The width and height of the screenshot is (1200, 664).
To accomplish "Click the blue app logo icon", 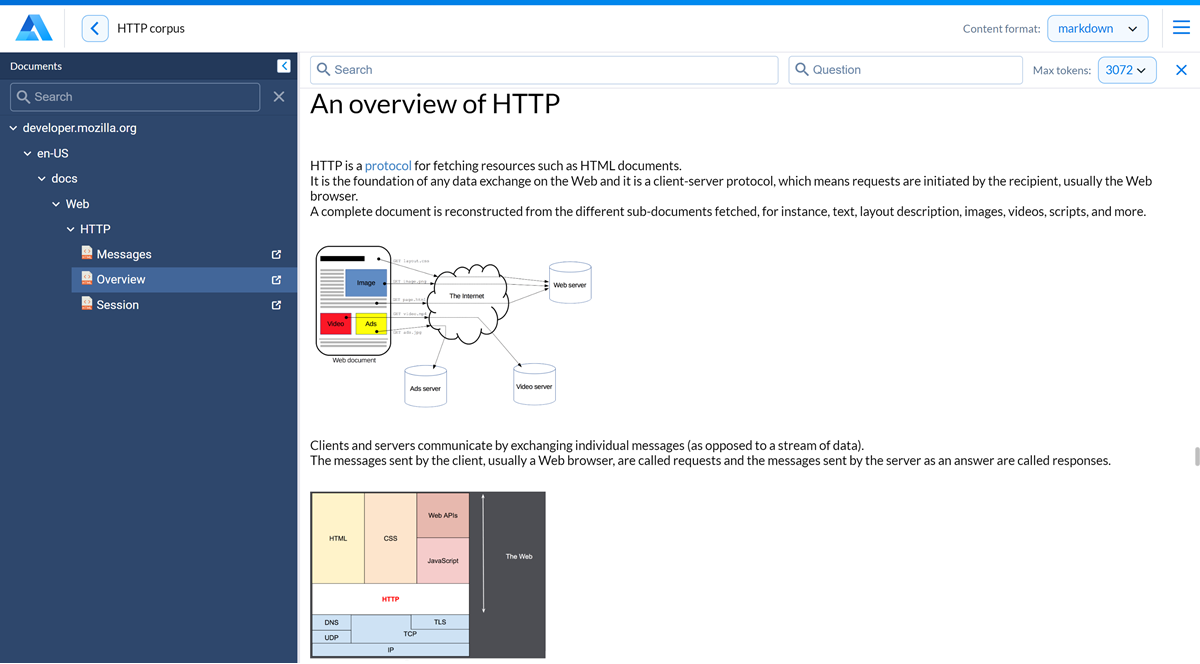I will [x=34, y=28].
